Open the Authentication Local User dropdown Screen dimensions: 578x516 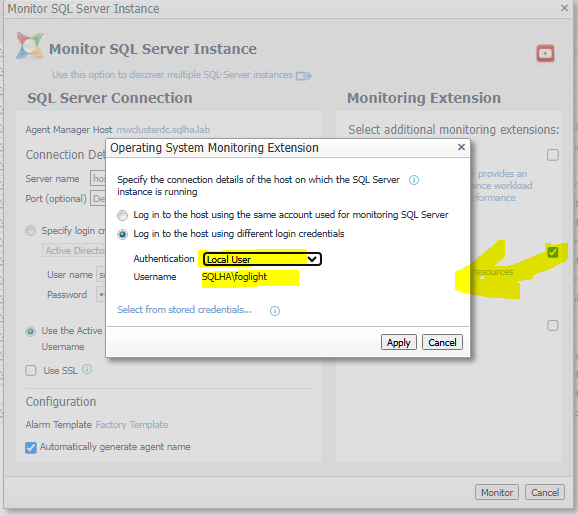[262, 259]
